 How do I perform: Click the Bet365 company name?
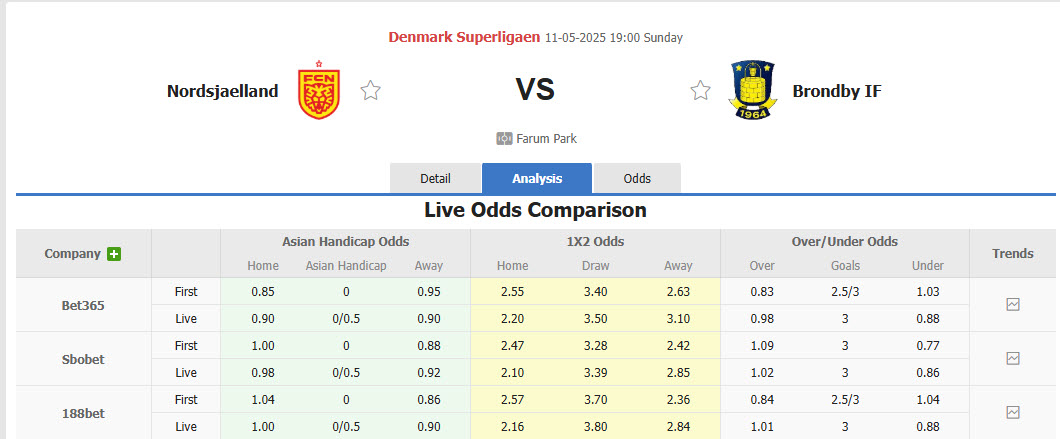83,305
